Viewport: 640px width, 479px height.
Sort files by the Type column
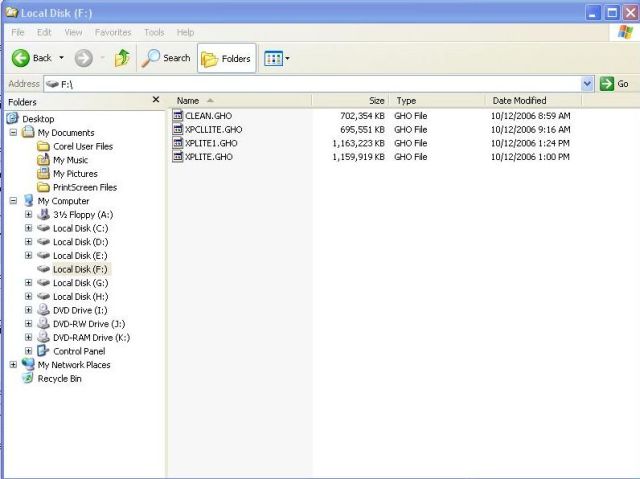pyautogui.click(x=437, y=101)
